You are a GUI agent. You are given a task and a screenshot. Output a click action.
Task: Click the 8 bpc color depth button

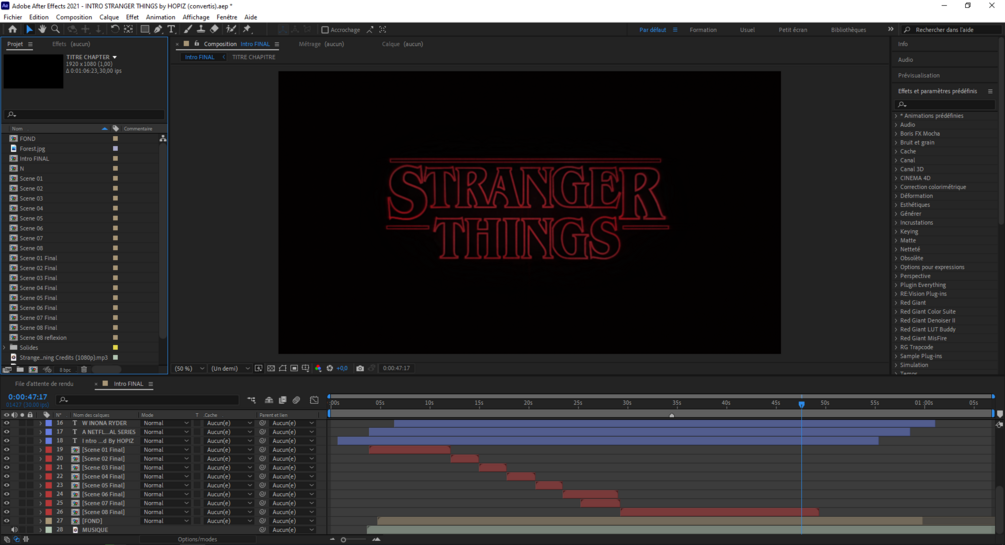[x=65, y=369]
